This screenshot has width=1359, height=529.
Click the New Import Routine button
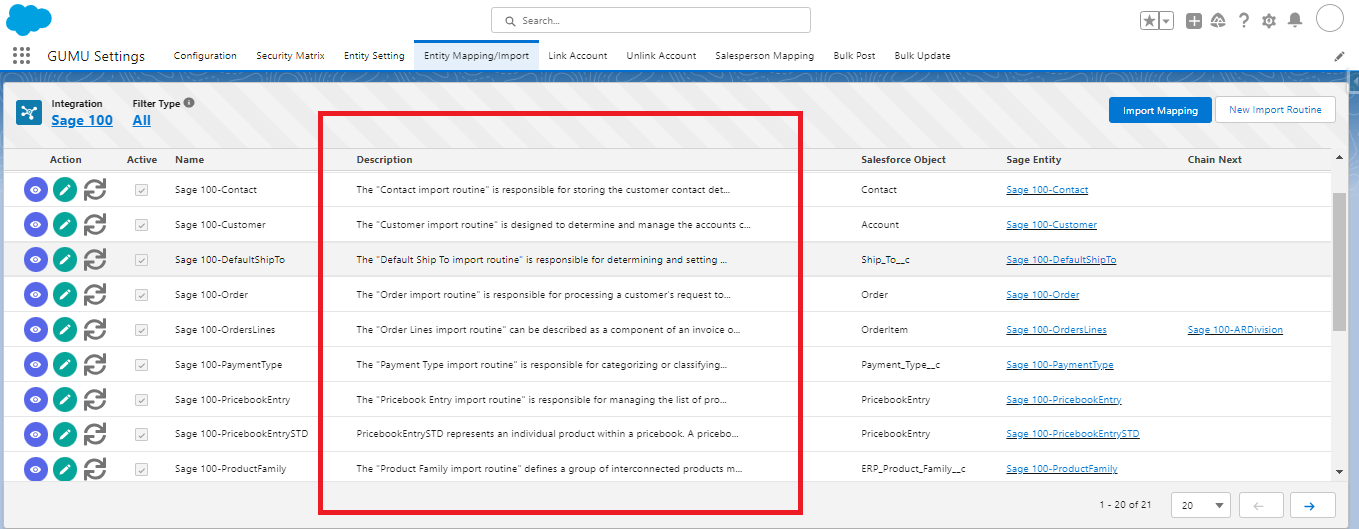[1275, 110]
